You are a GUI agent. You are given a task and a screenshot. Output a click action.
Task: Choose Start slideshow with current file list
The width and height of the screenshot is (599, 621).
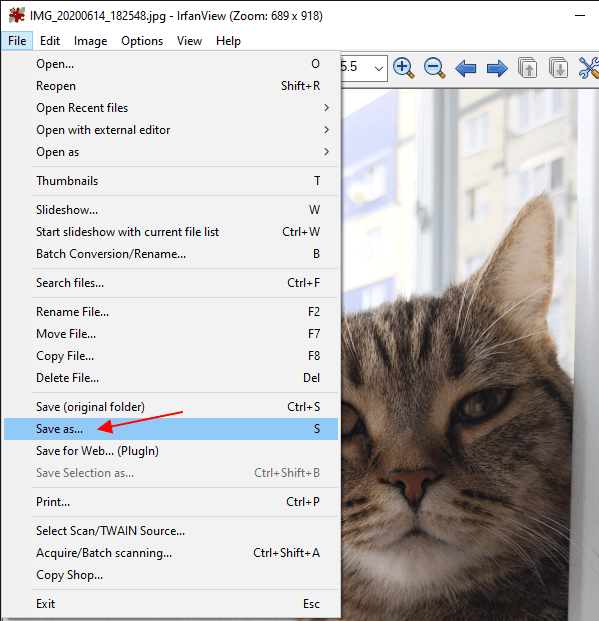coord(171,232)
